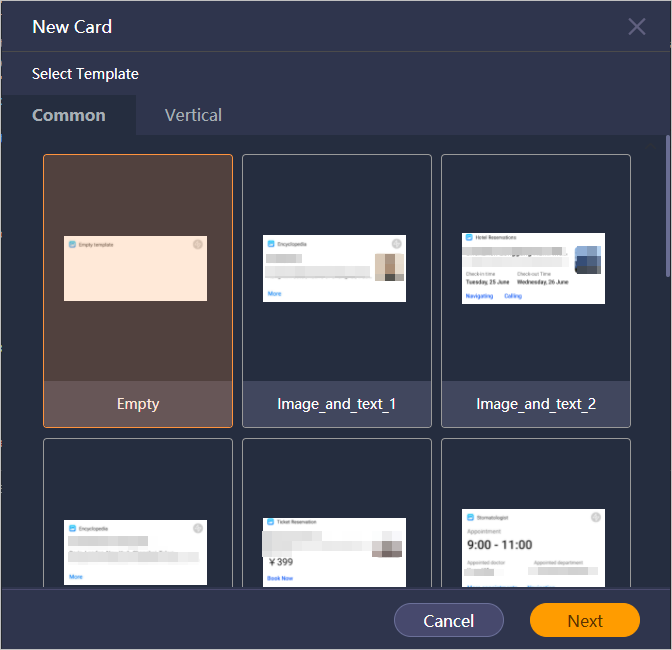The height and width of the screenshot is (650, 672).
Task: Click the round icon in the Stomatologist preview
Action: click(596, 517)
